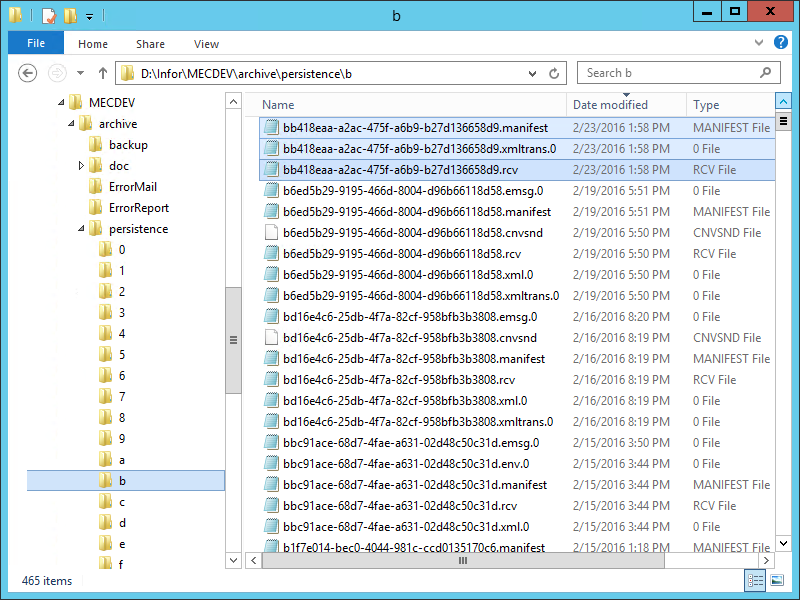Open Explorer Help question mark icon

tap(781, 43)
